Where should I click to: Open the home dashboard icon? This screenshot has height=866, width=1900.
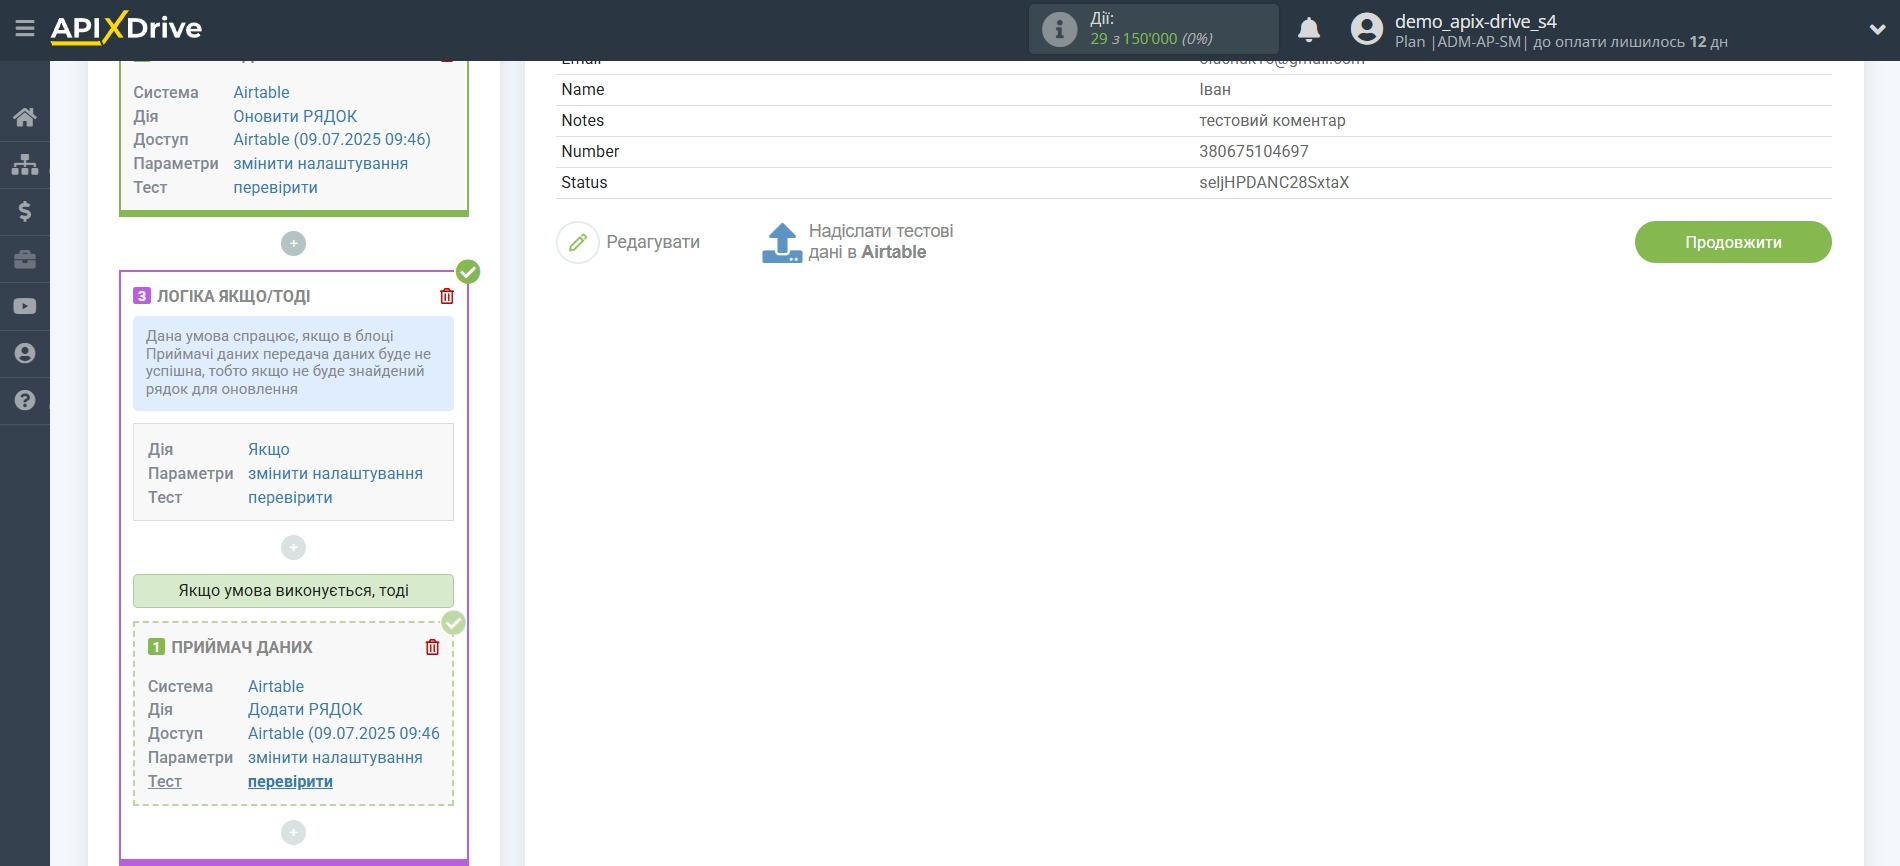coord(25,117)
